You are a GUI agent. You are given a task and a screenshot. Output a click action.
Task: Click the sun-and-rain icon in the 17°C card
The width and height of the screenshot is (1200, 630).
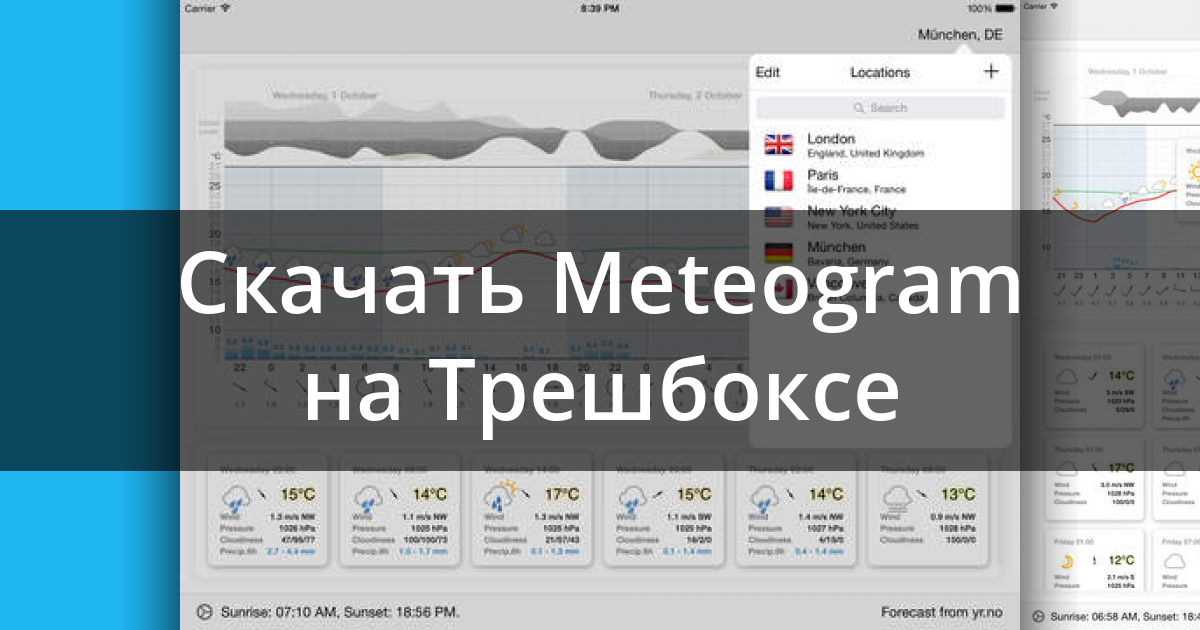pos(499,494)
